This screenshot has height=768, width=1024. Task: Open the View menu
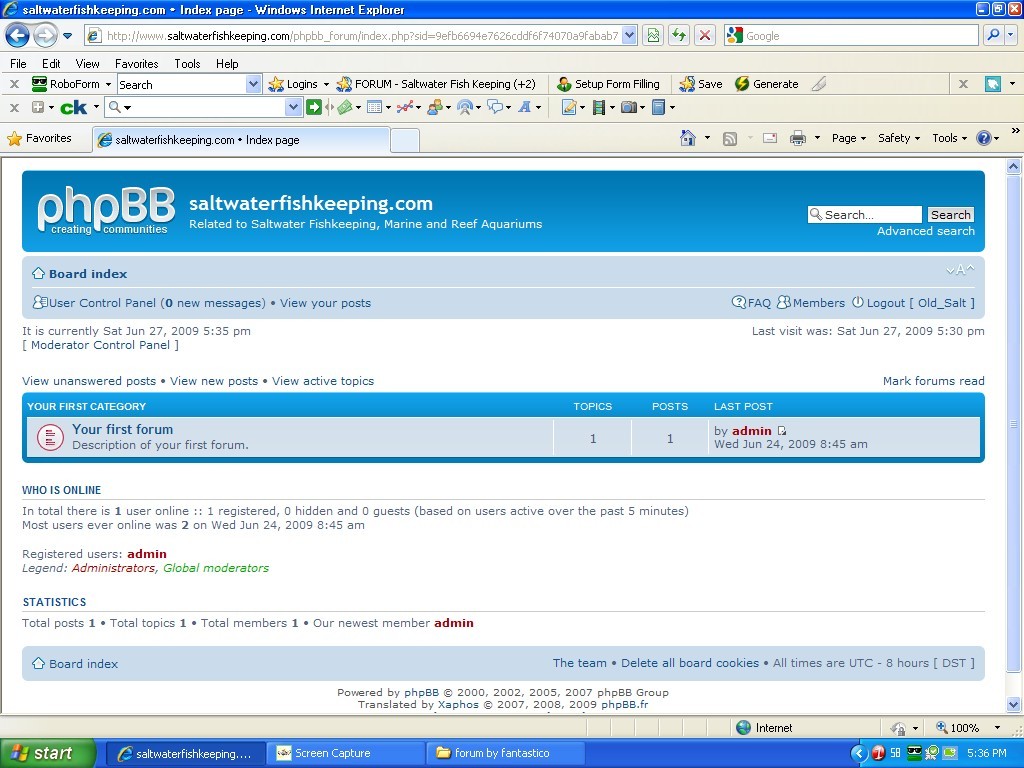point(88,63)
